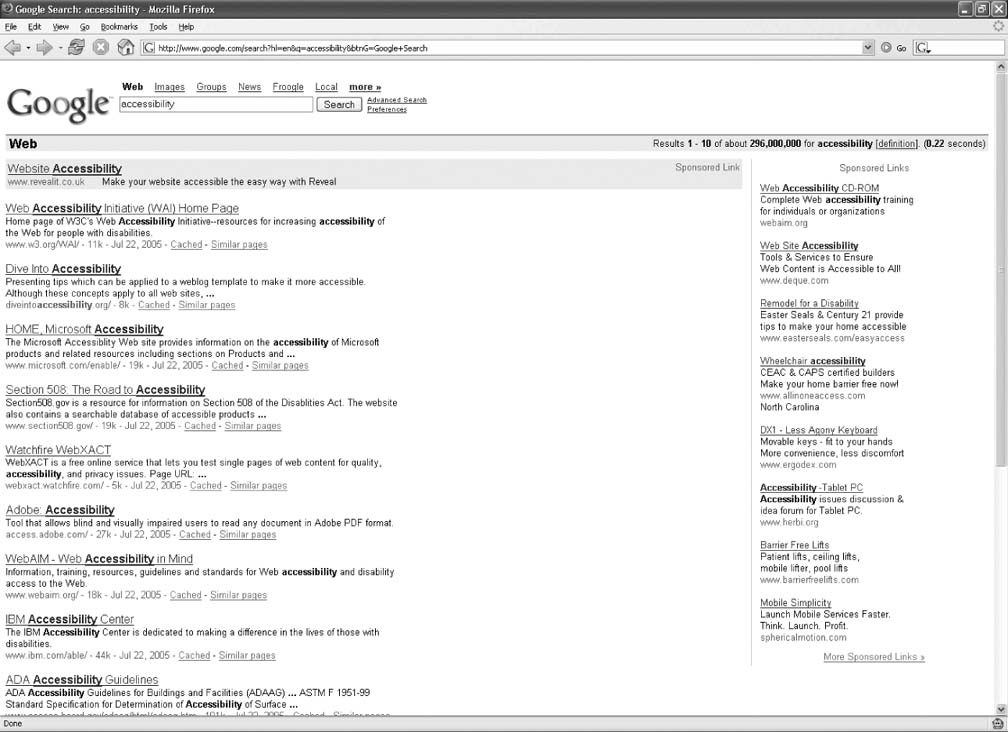
Task: Switch to Groups search
Action: click(x=212, y=87)
